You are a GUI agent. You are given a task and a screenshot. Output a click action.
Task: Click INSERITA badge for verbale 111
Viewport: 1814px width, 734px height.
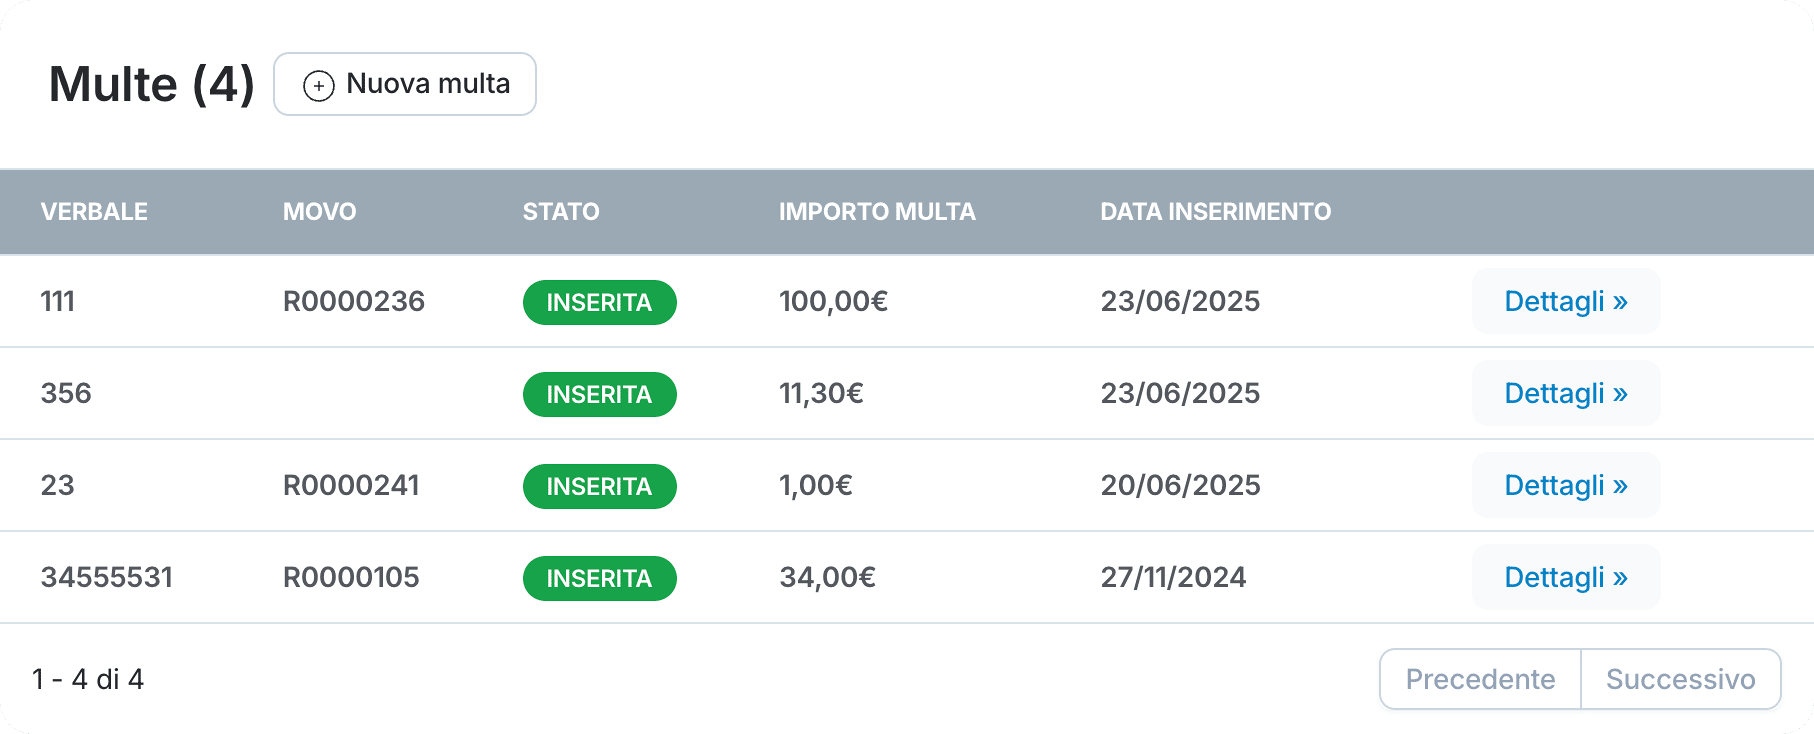pos(599,302)
